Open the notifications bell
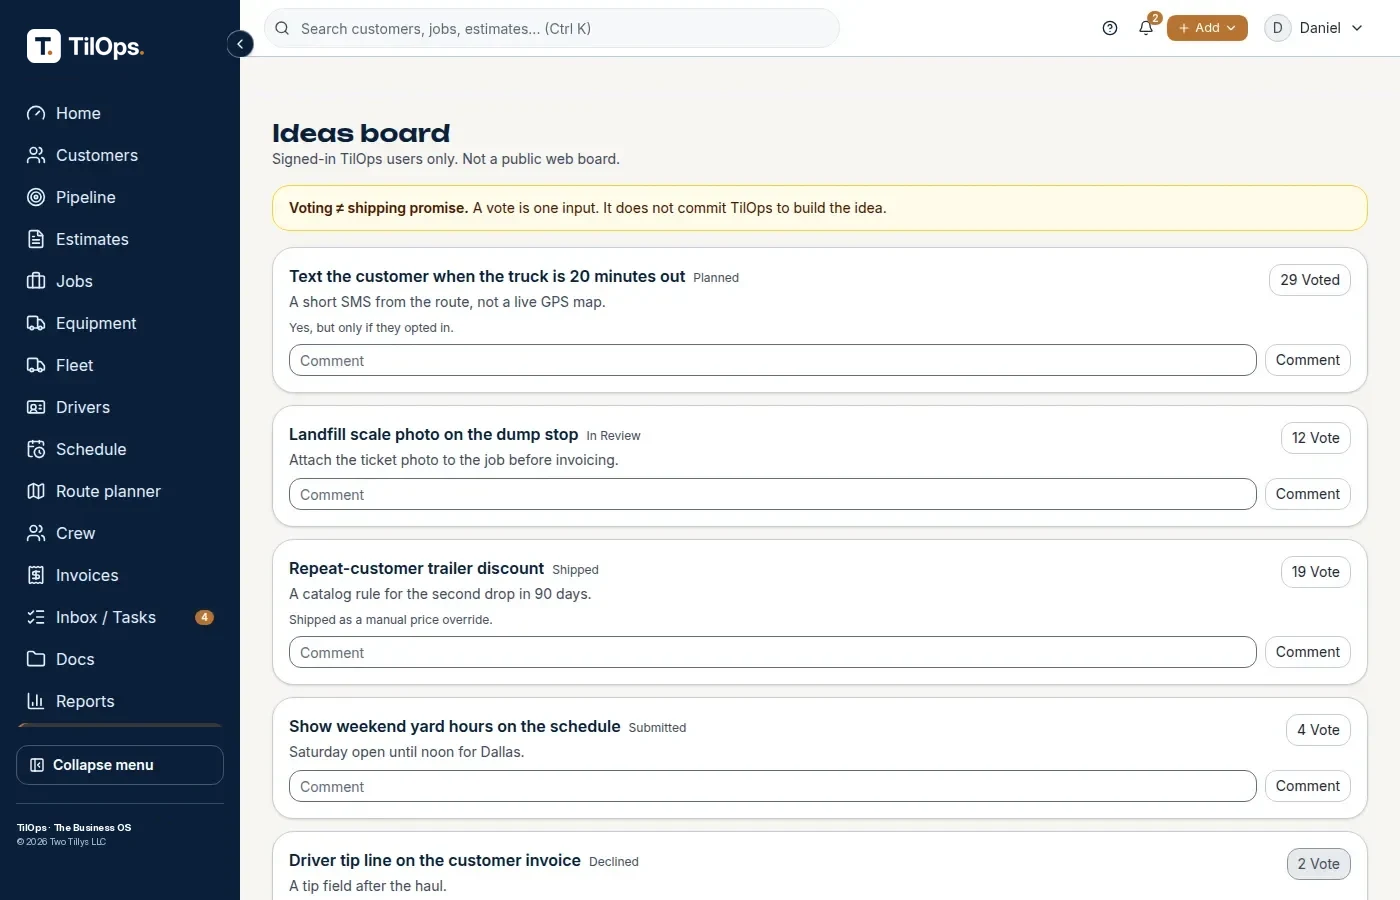The width and height of the screenshot is (1400, 900). (x=1146, y=28)
